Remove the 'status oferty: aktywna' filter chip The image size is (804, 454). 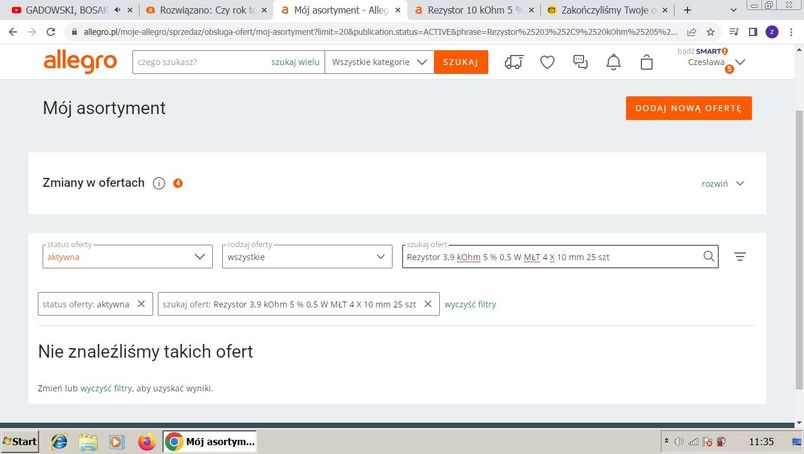tap(141, 304)
